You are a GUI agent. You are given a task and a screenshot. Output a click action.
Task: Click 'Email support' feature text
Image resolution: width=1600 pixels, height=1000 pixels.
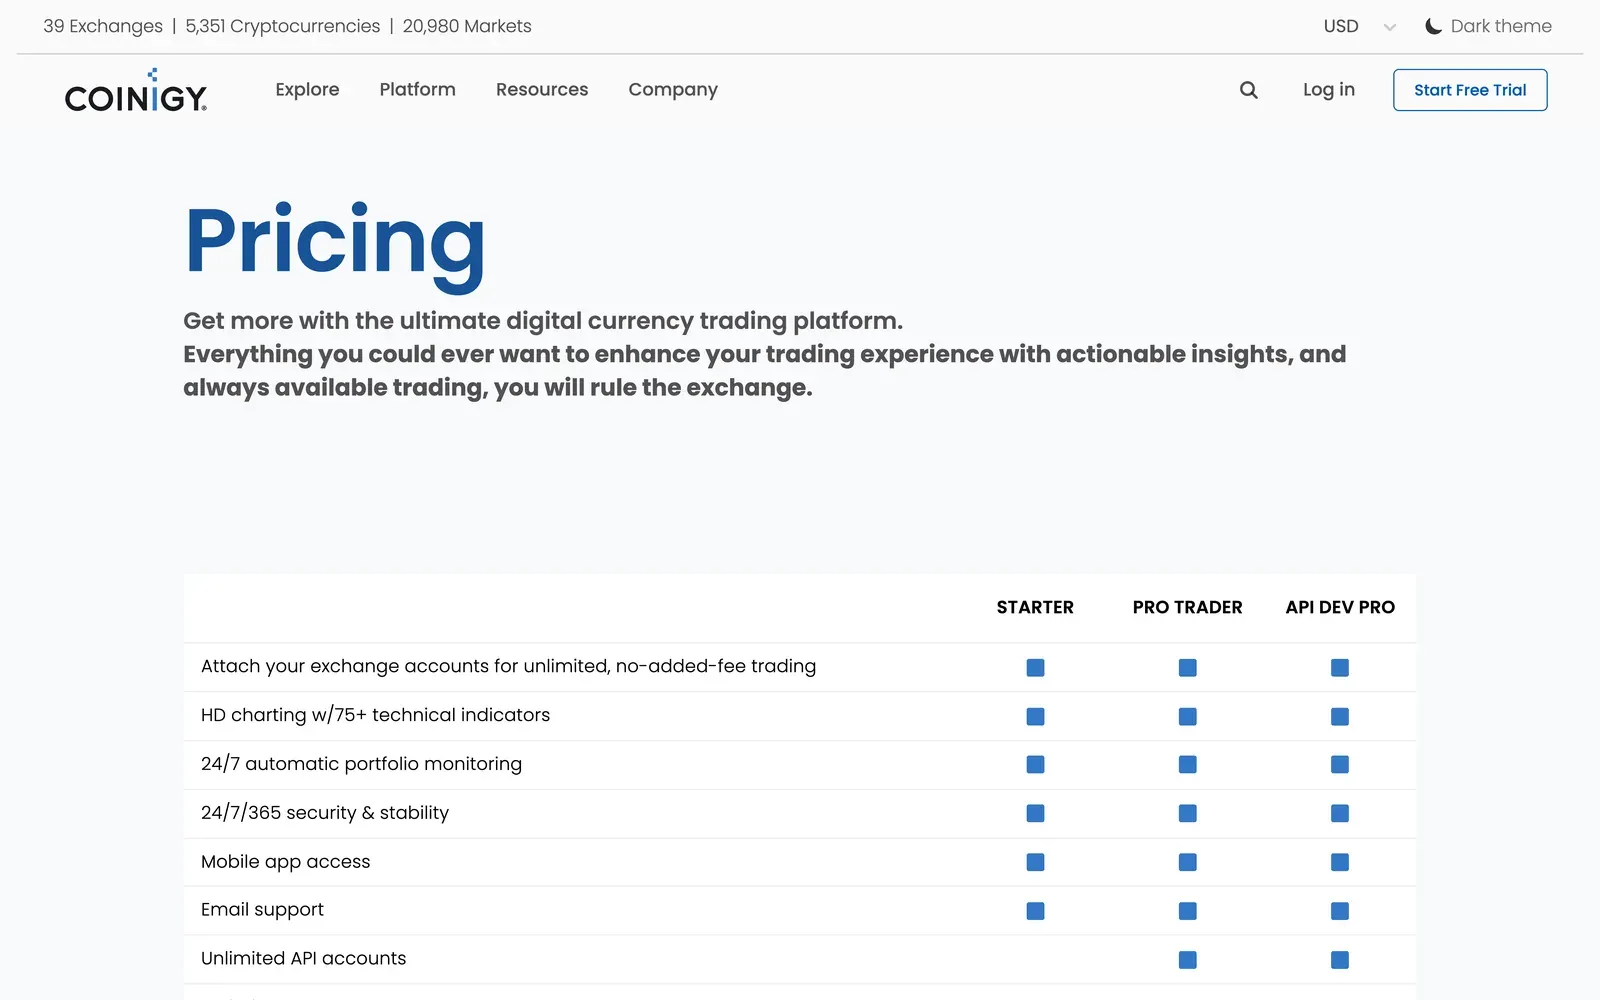(262, 910)
